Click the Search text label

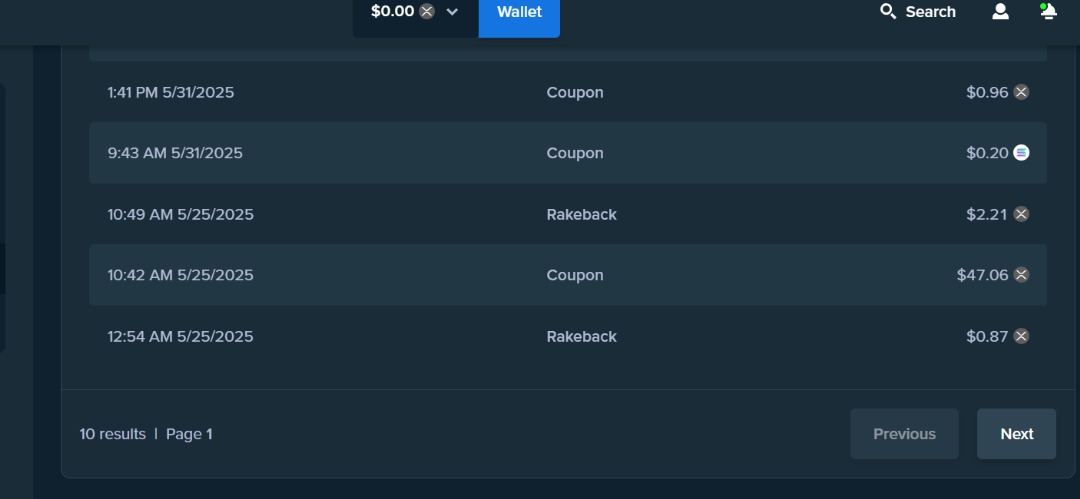tap(931, 12)
